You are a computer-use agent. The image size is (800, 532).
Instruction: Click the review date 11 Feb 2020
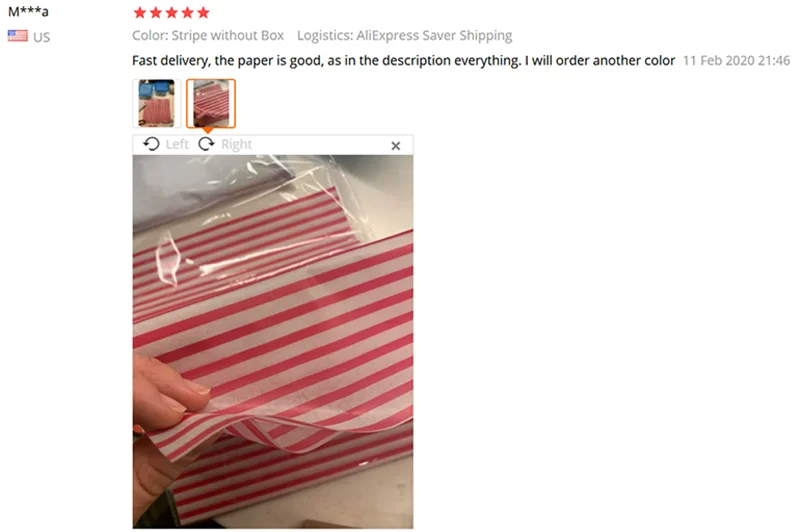click(736, 61)
